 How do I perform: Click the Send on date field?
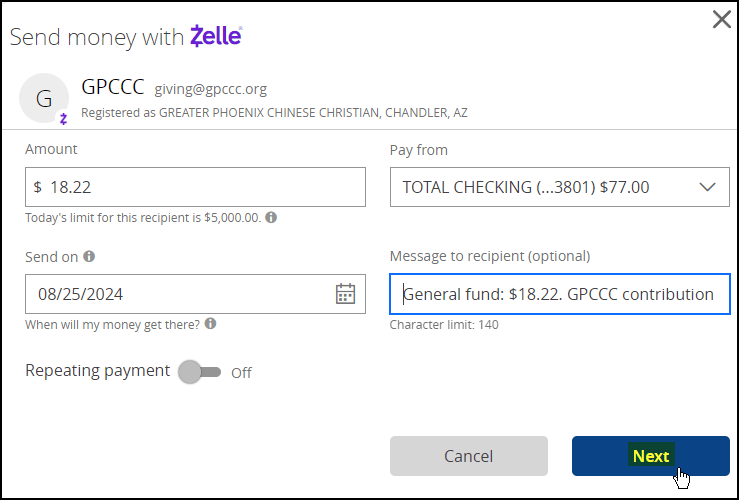(x=195, y=294)
